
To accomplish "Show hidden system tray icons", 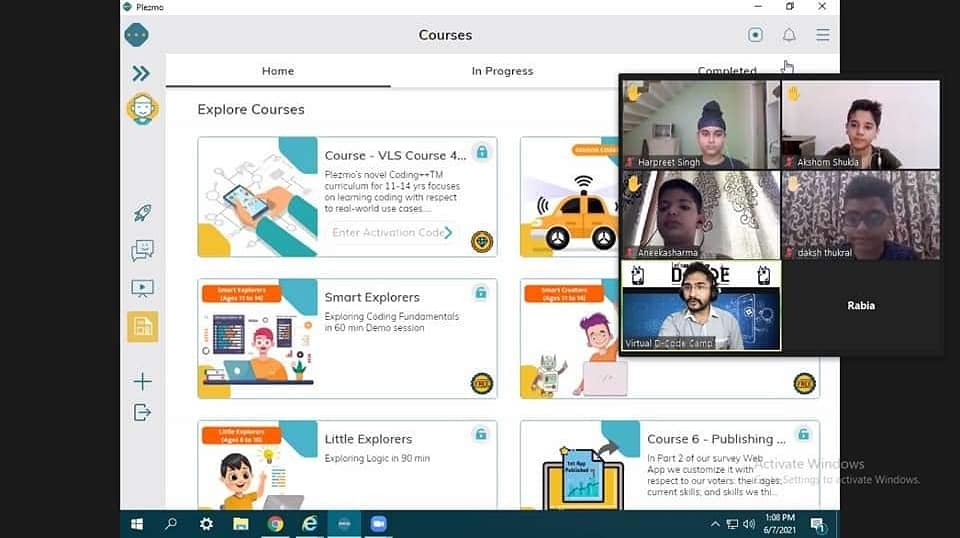I will (714, 524).
